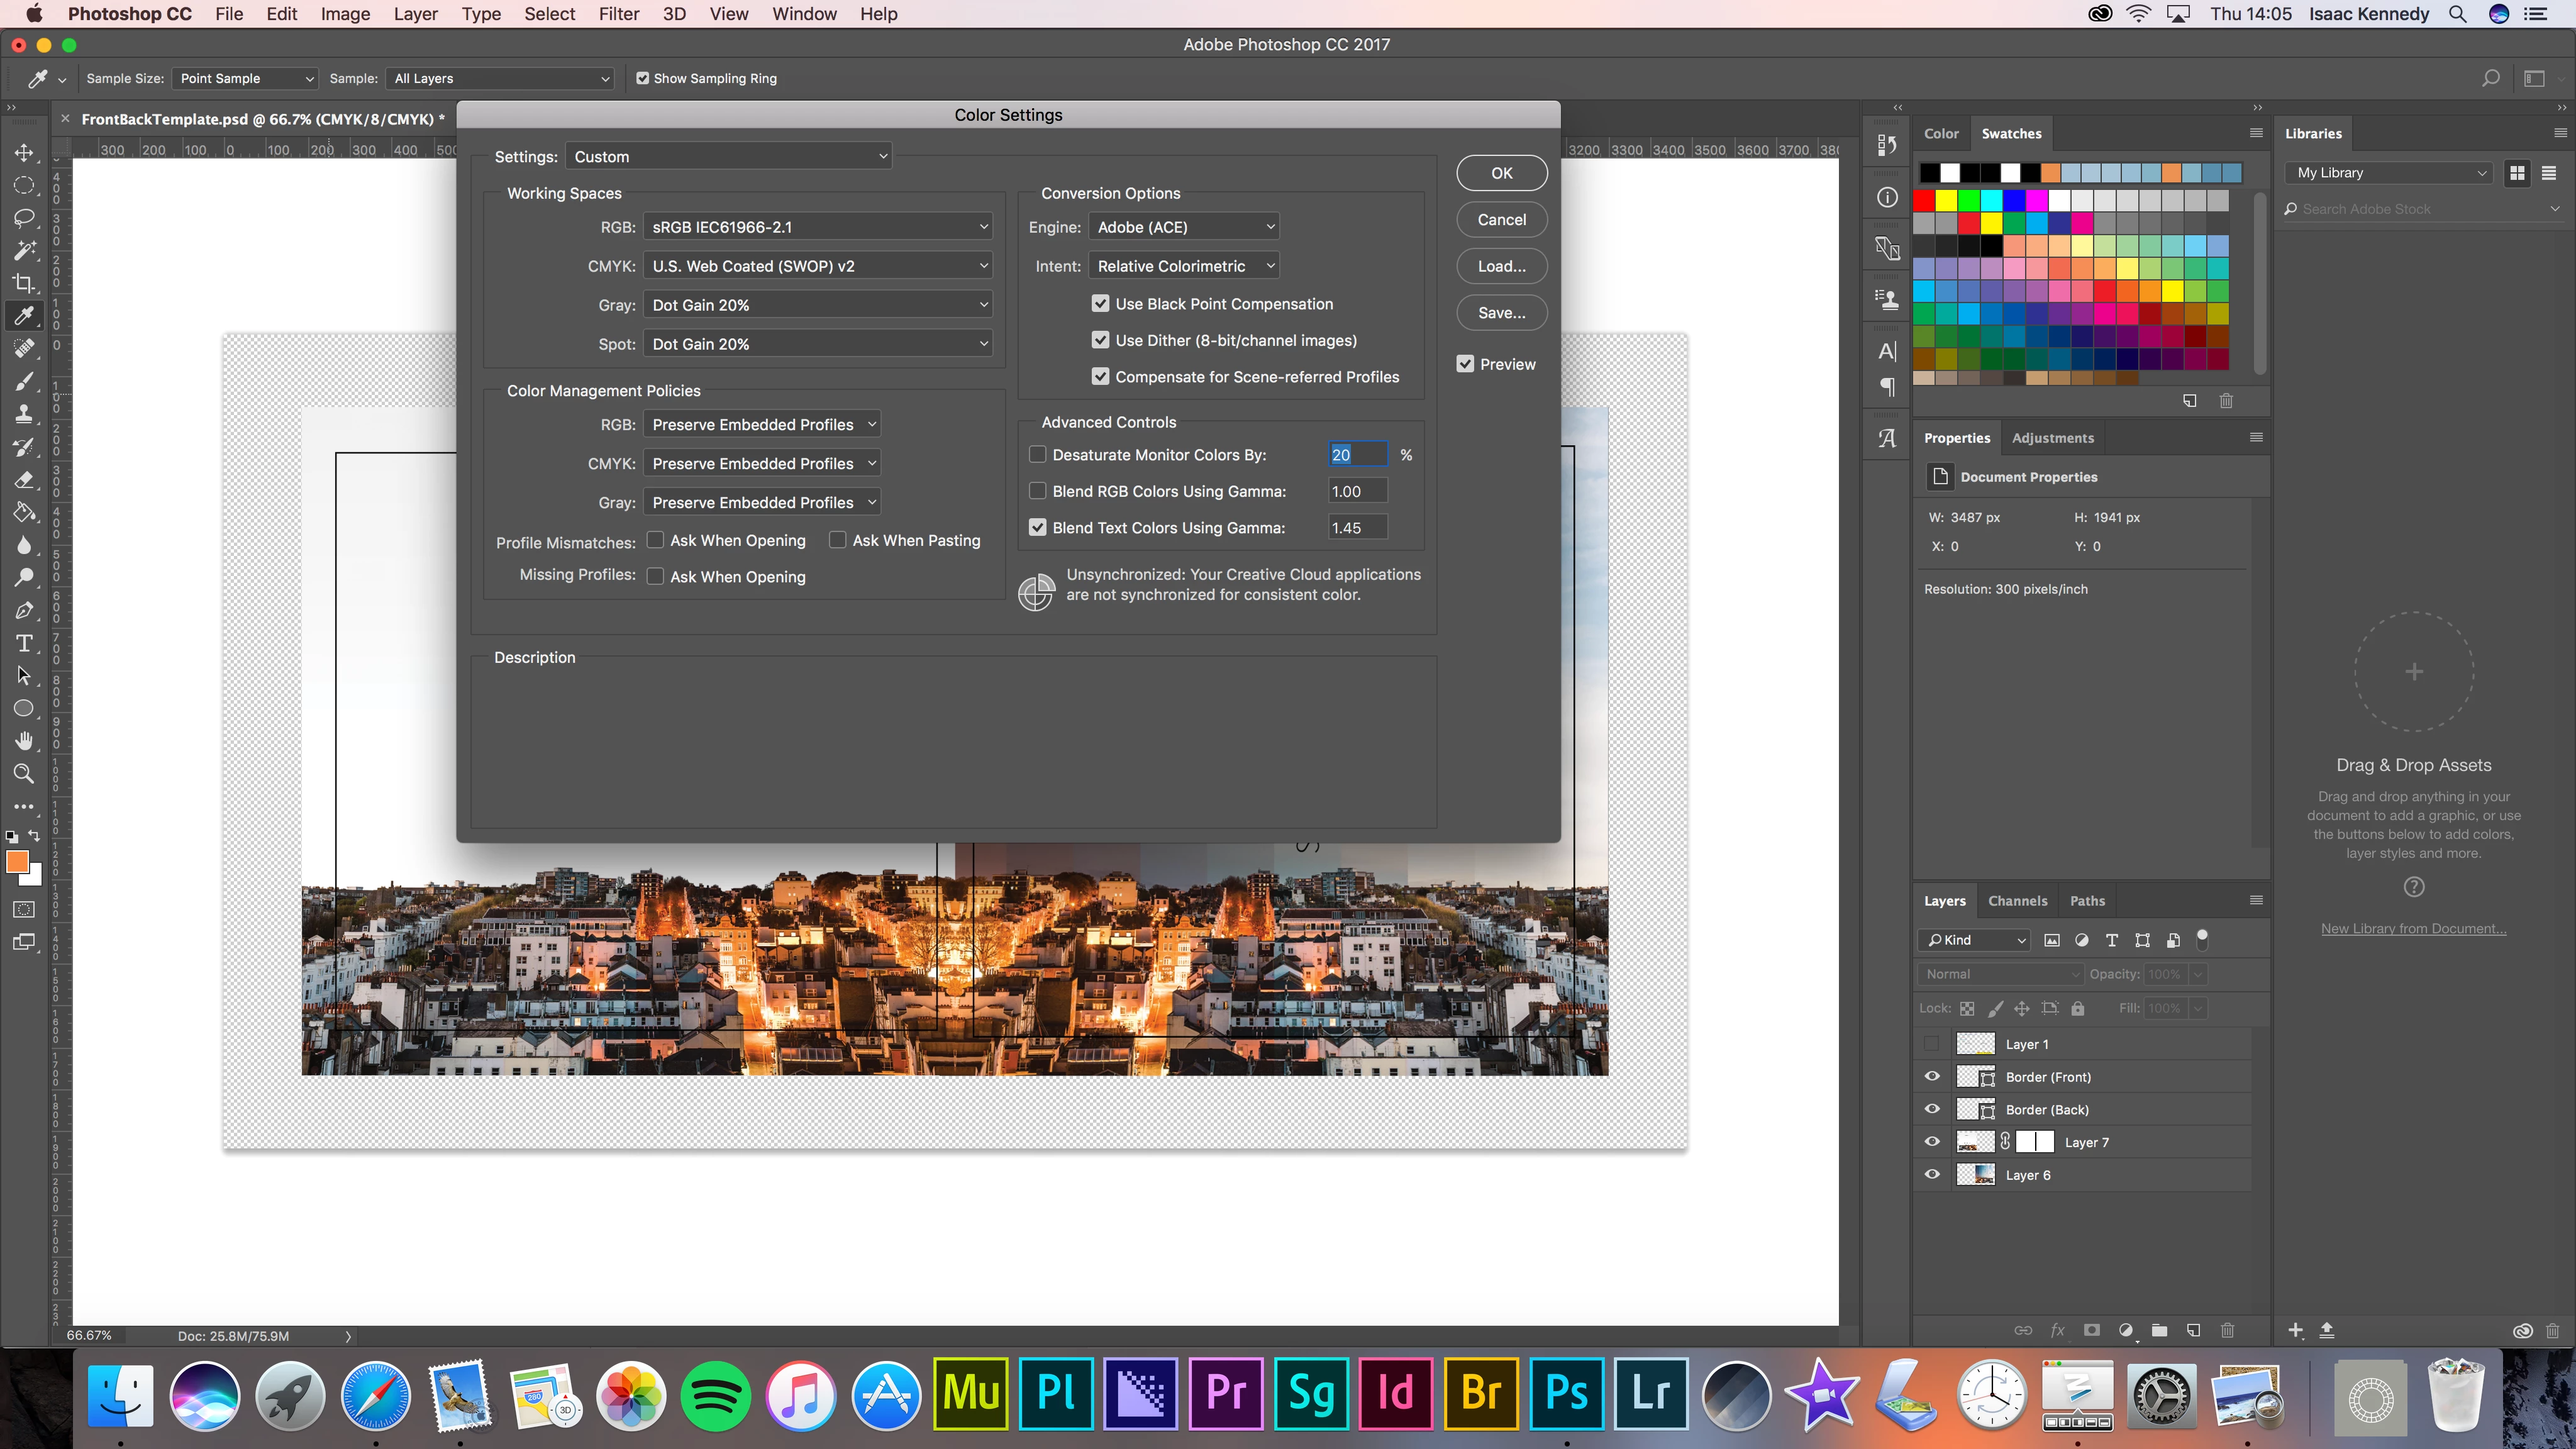Switch to the Channels tab
2576x1449 pixels.
click(x=2017, y=900)
